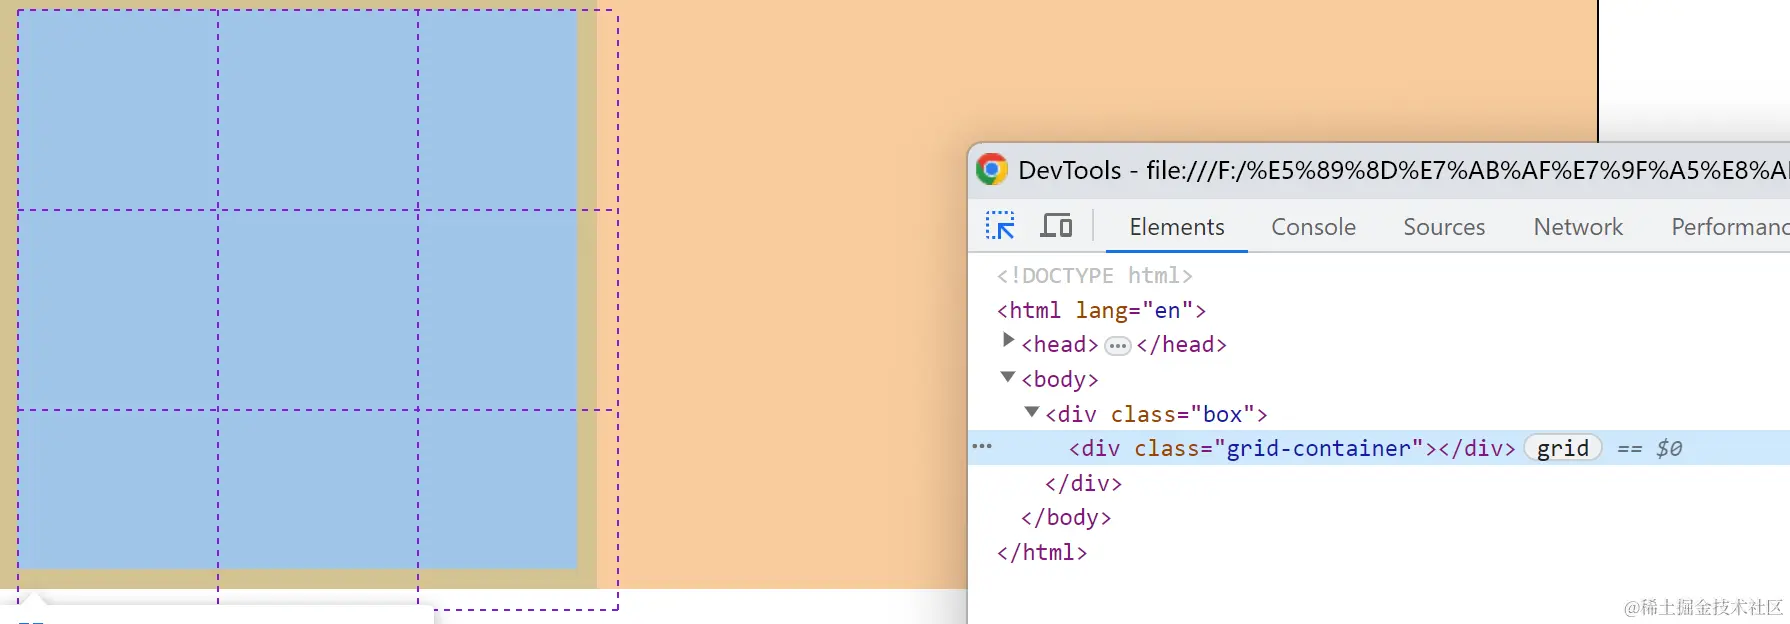
Task: Select the closing </body> tag line
Action: coord(1066,518)
